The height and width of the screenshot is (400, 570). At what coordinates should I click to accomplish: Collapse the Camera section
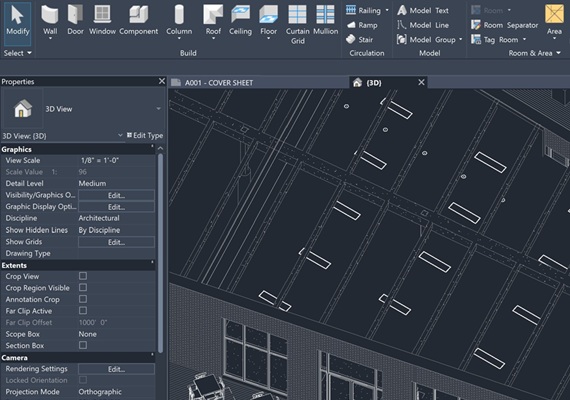coord(152,355)
